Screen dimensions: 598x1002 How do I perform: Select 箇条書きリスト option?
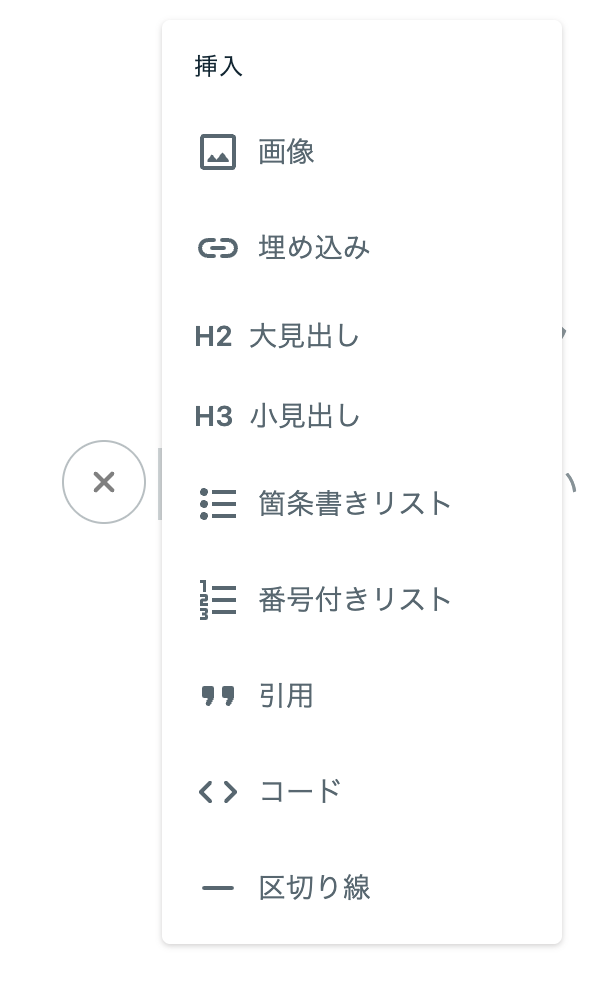coord(362,504)
